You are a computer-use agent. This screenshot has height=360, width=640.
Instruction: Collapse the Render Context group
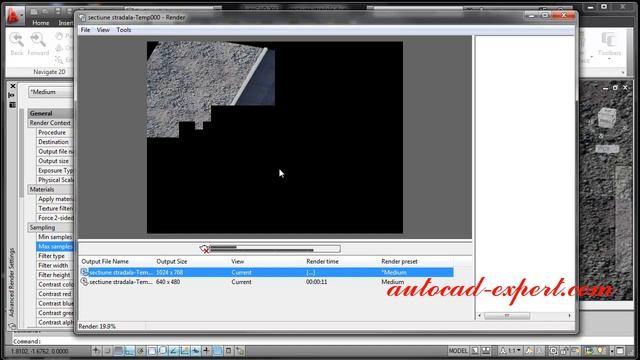[x=51, y=123]
